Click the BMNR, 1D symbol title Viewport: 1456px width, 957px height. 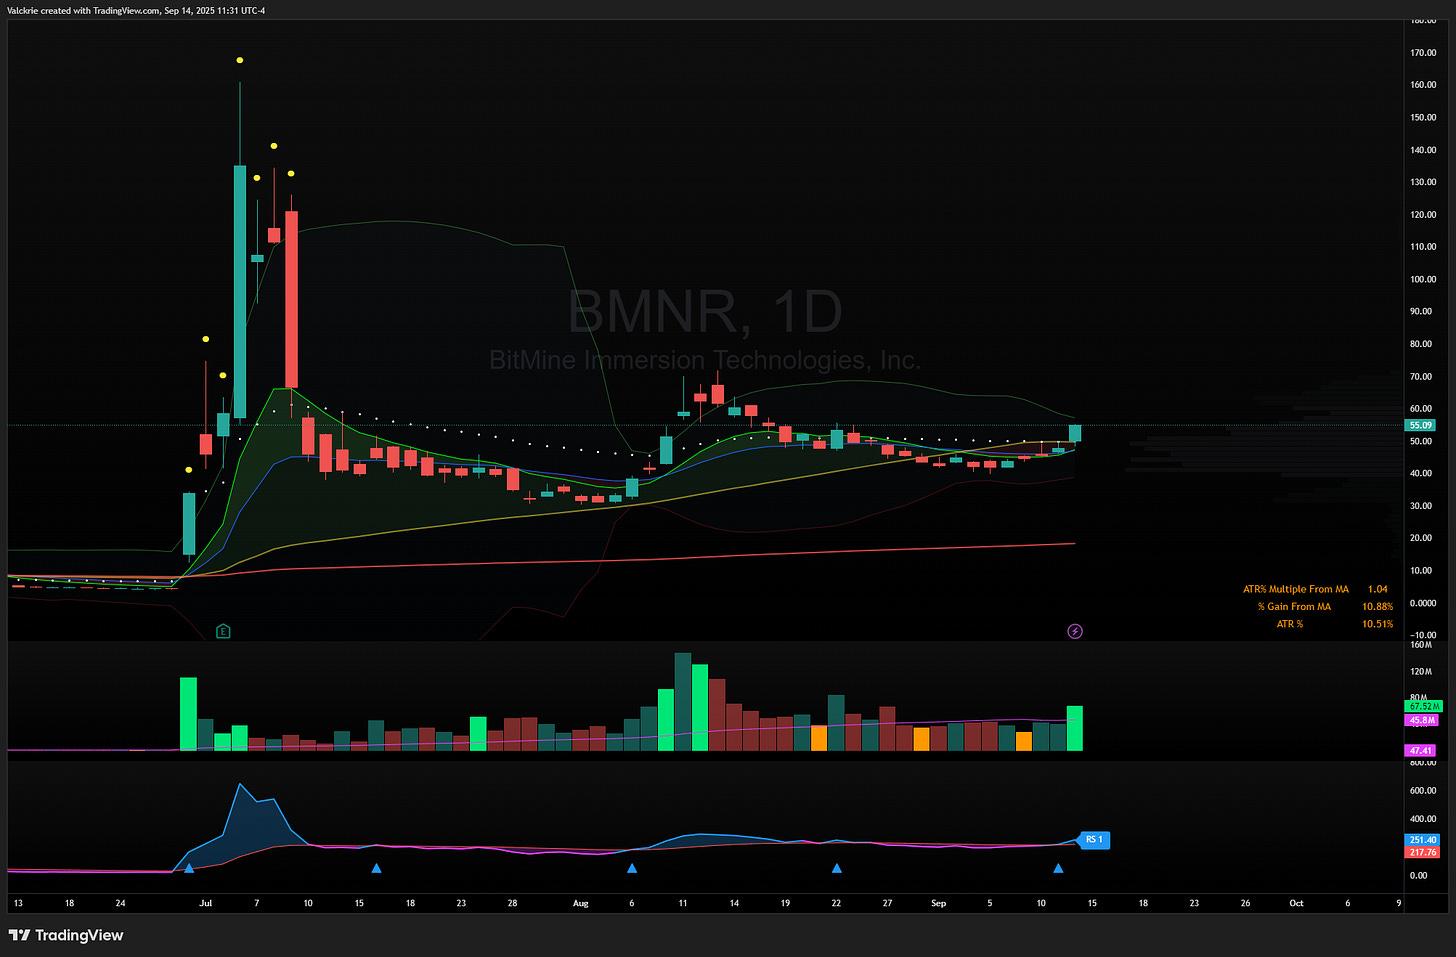pyautogui.click(x=705, y=312)
